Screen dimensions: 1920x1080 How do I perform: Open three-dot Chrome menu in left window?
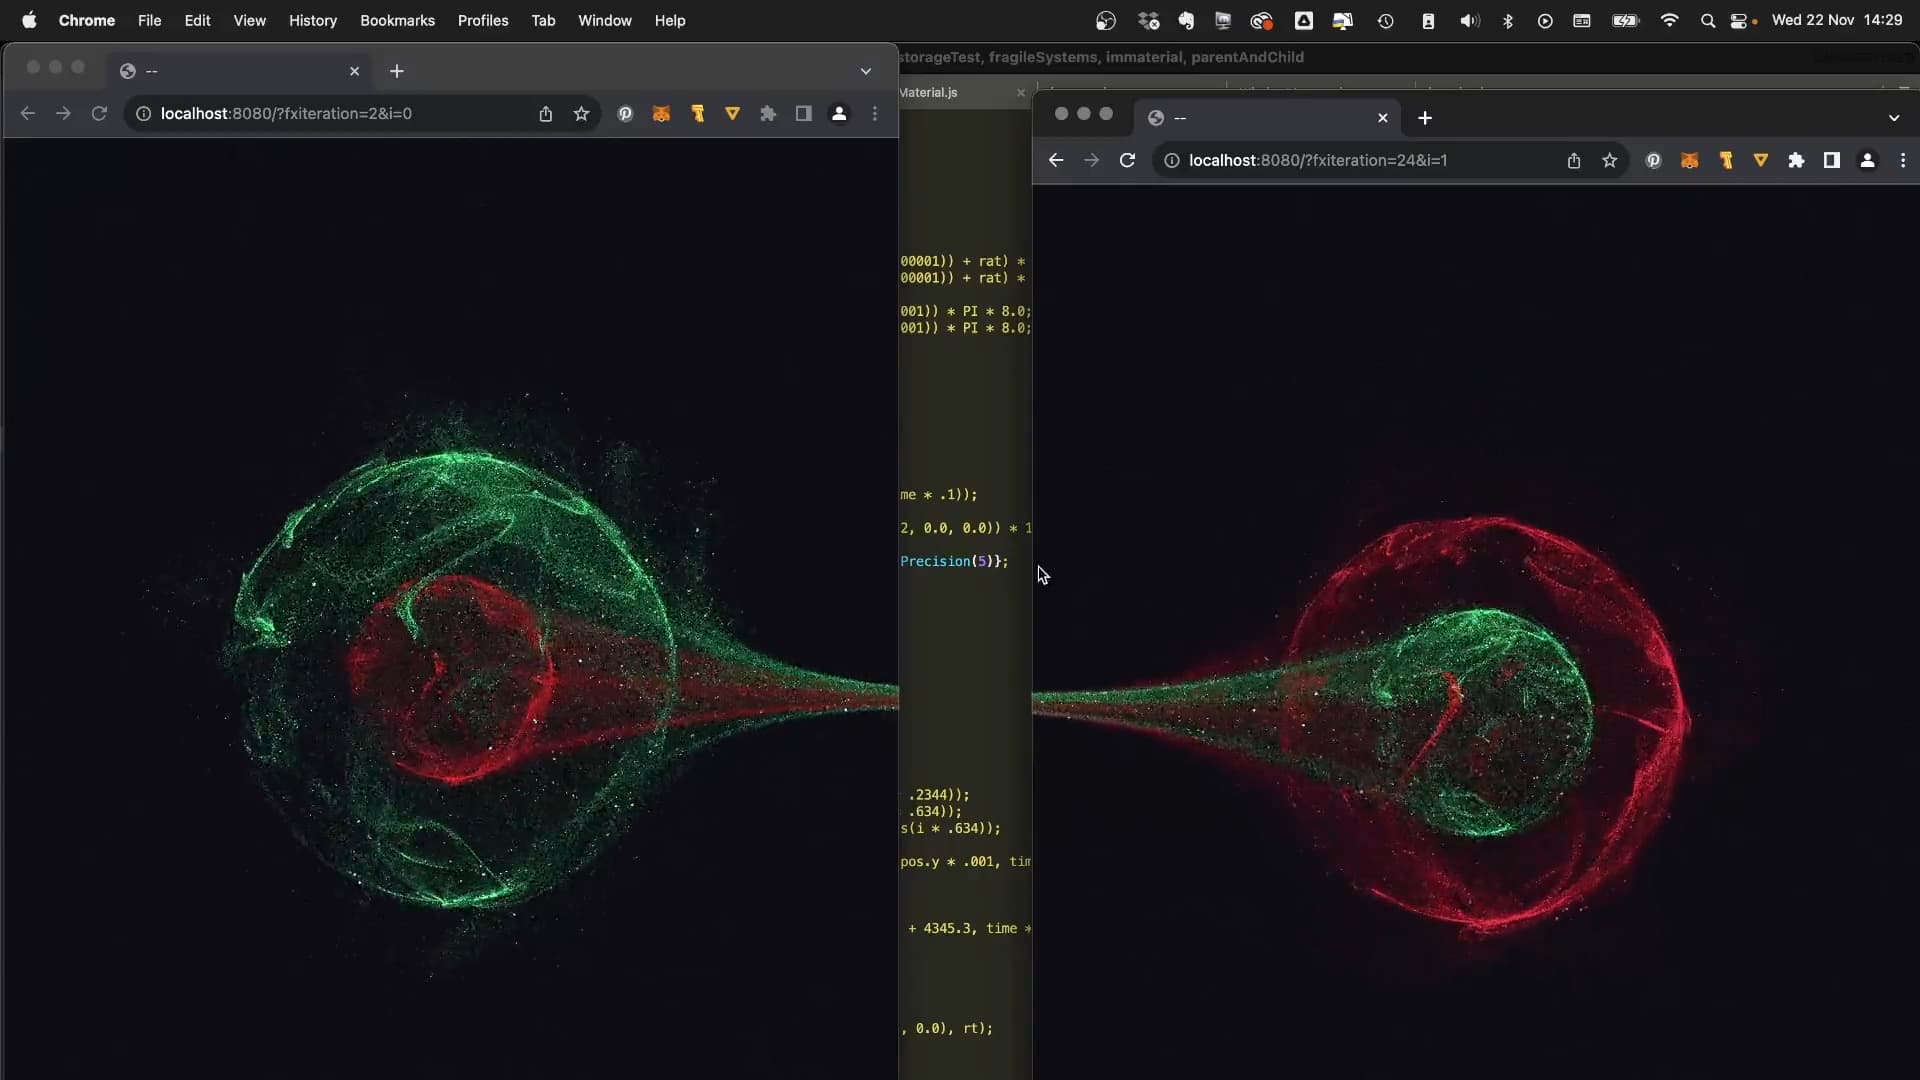(875, 114)
